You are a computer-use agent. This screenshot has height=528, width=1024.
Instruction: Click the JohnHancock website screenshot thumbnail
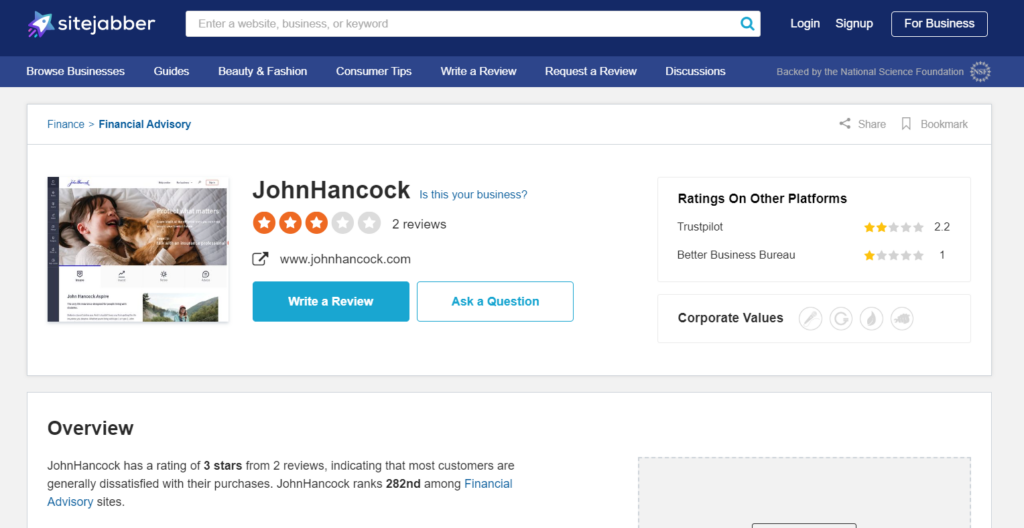(x=138, y=249)
